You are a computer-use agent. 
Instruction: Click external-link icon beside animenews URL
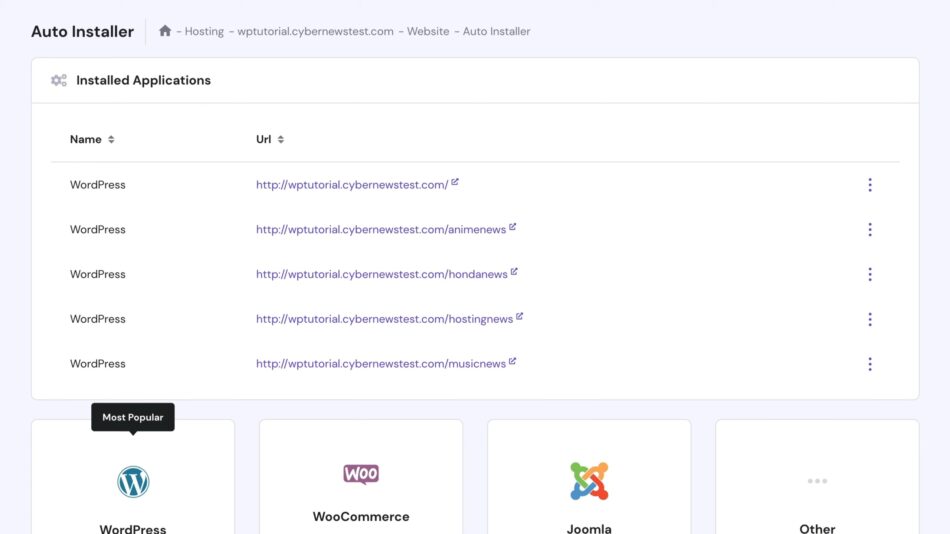tap(513, 227)
